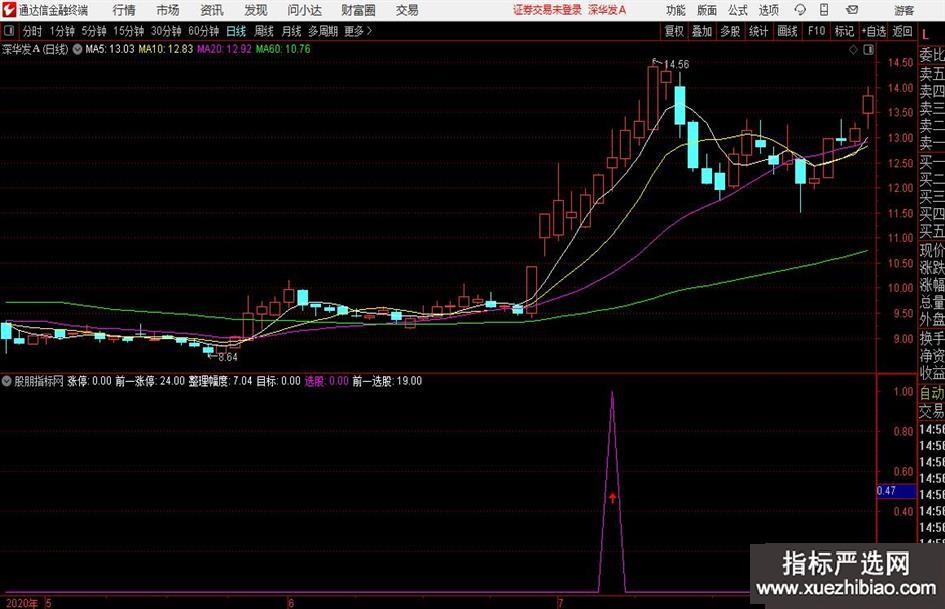Screen dimensions: 945x609
Task: Click the 复权 toolbar button
Action: 674,31
